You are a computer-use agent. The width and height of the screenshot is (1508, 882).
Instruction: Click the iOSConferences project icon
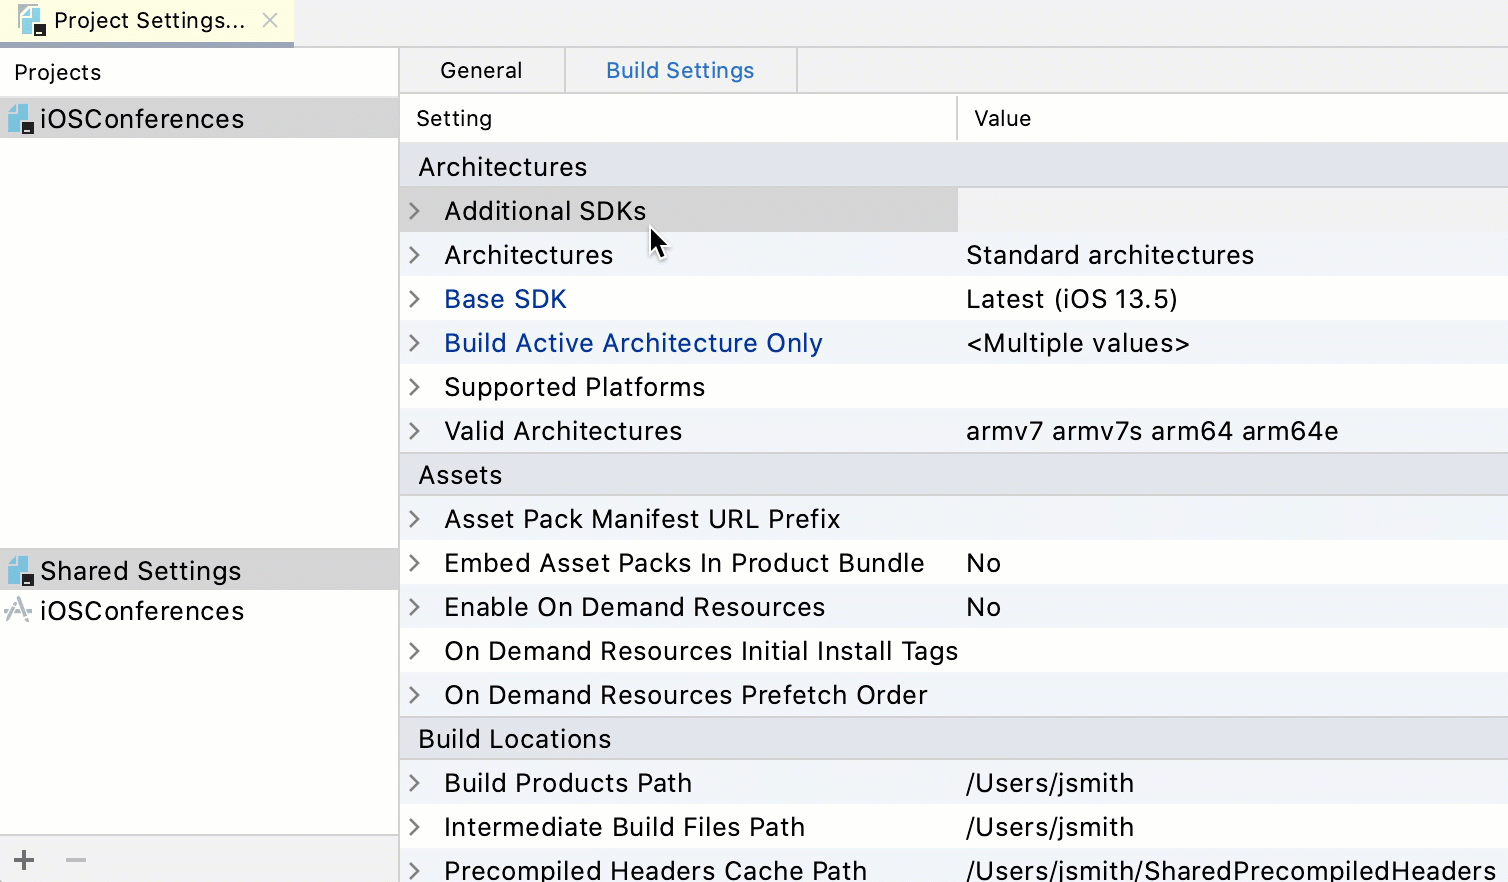pyautogui.click(x=20, y=119)
